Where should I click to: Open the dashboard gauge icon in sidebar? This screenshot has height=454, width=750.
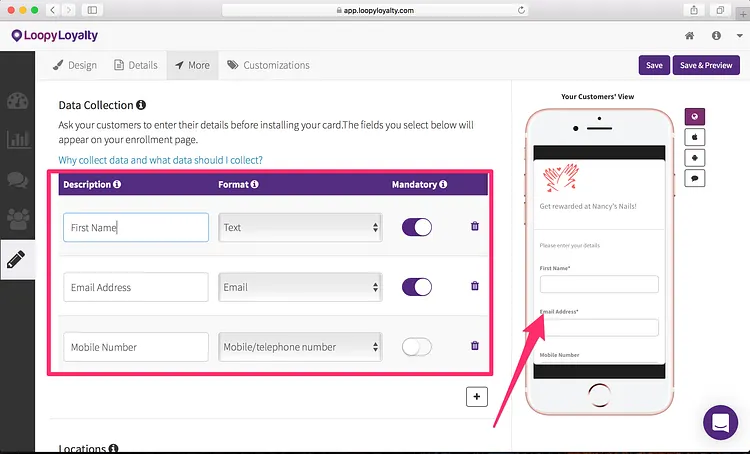tap(18, 101)
